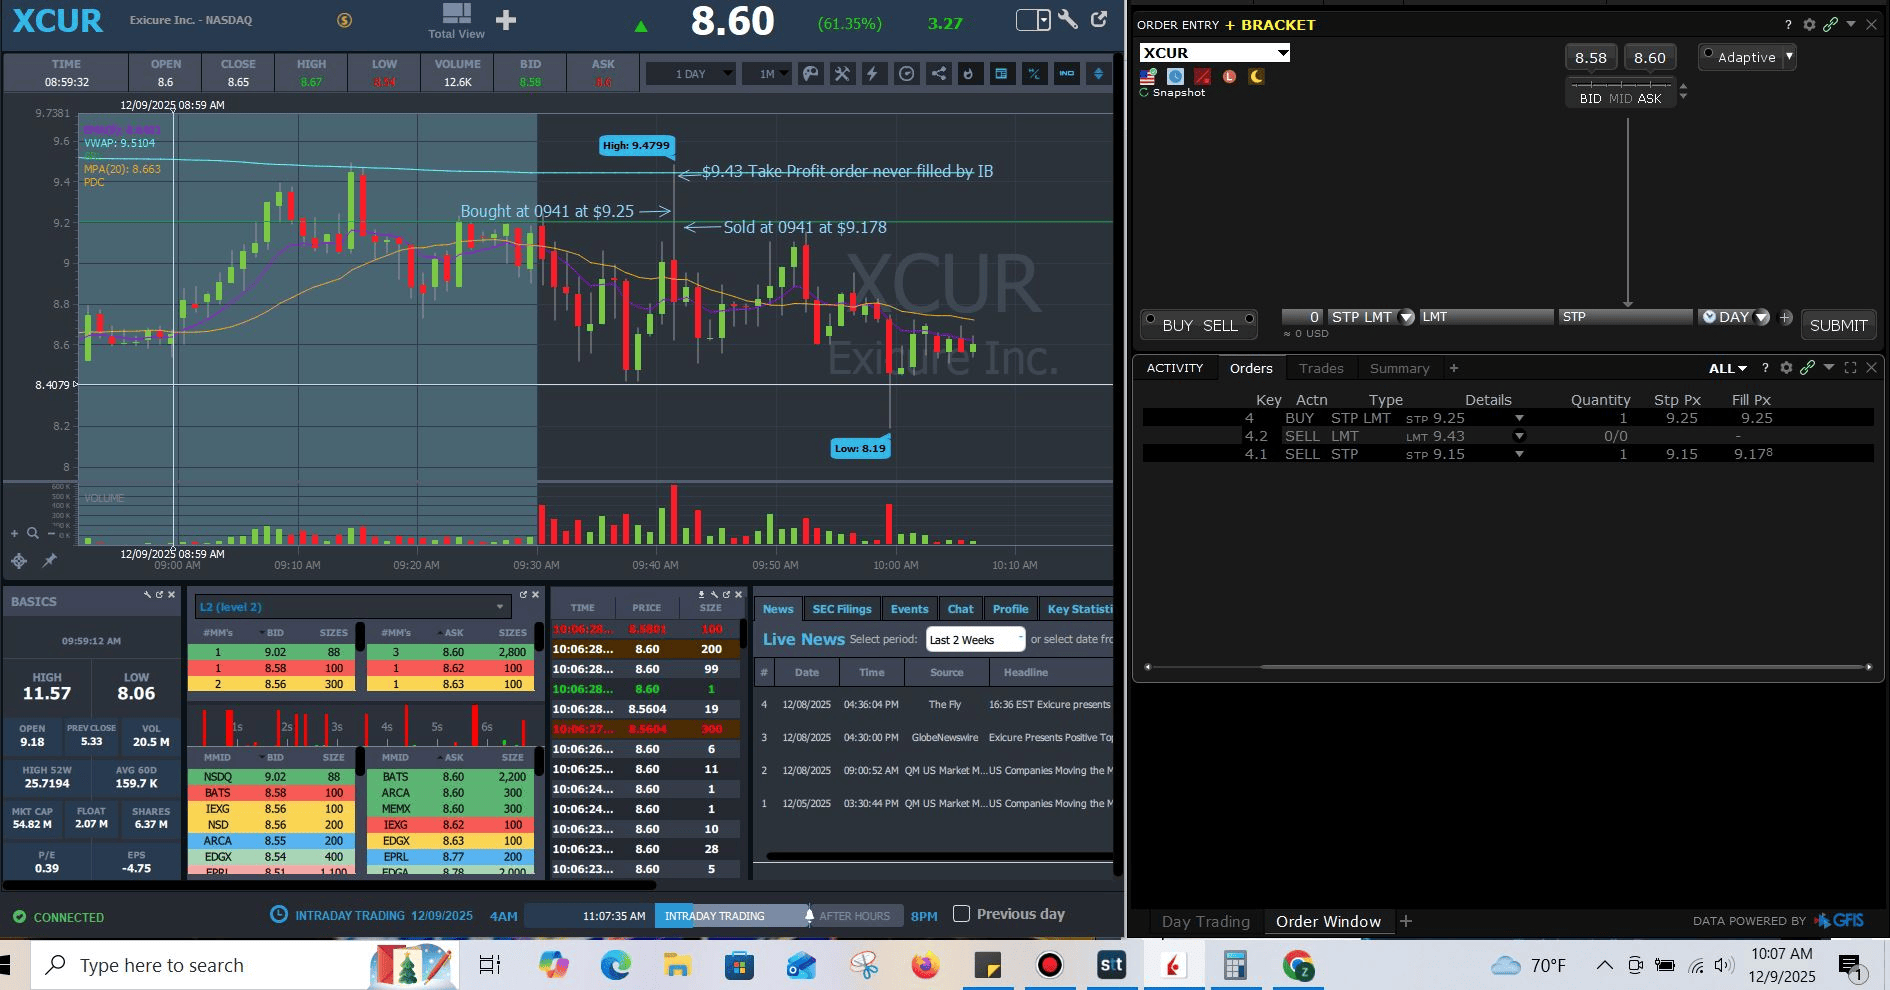This screenshot has width=1890, height=990.
Task: Click the intraday trading time slider handle
Action: pos(809,915)
